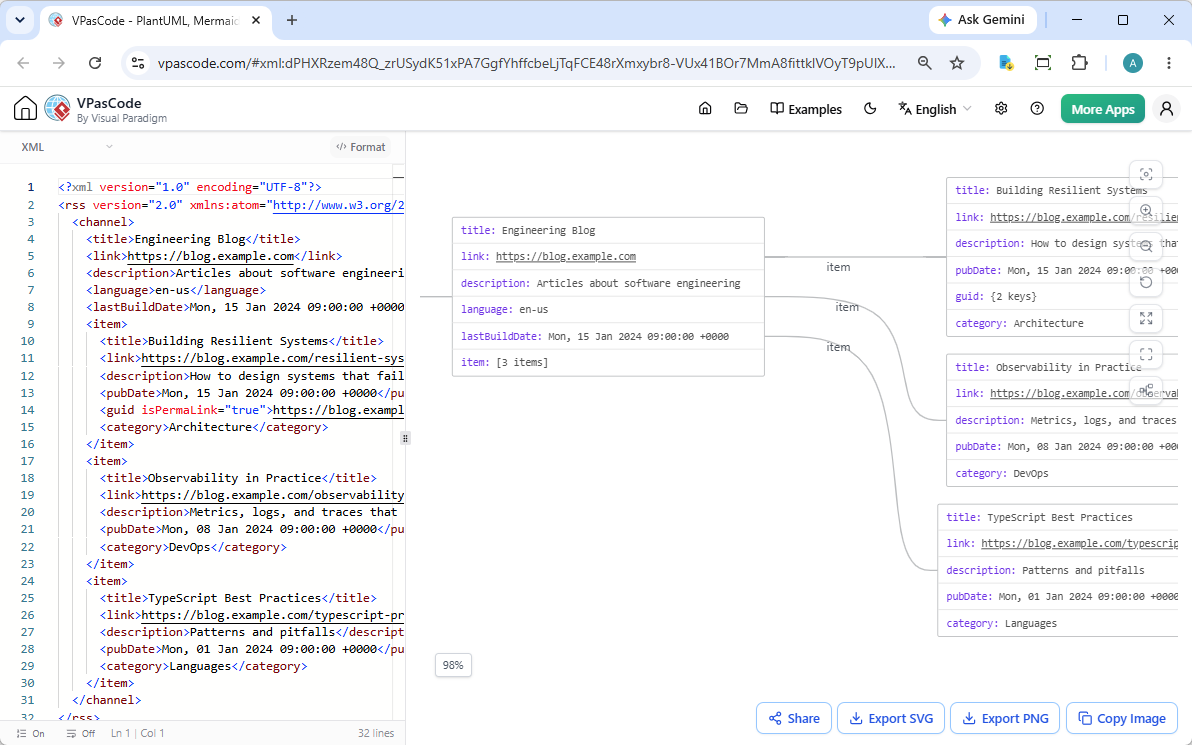Click category: Languages row in diagram
The width and height of the screenshot is (1192, 745).
(x=1057, y=623)
